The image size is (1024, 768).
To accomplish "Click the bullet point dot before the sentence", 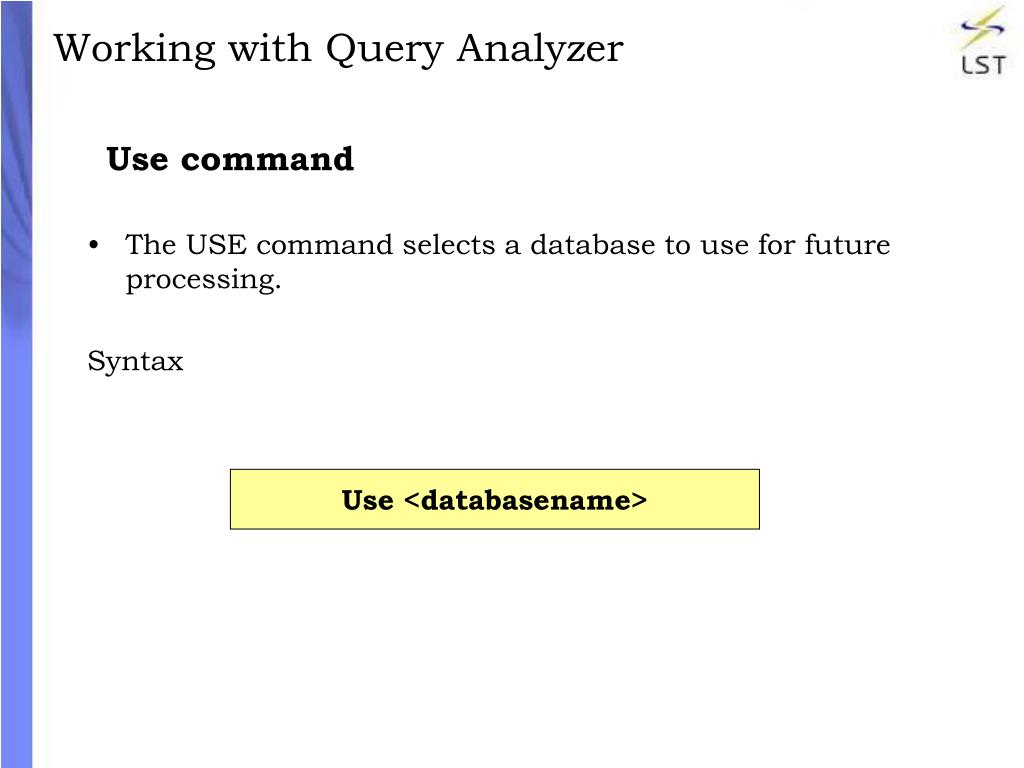I will pyautogui.click(x=93, y=246).
